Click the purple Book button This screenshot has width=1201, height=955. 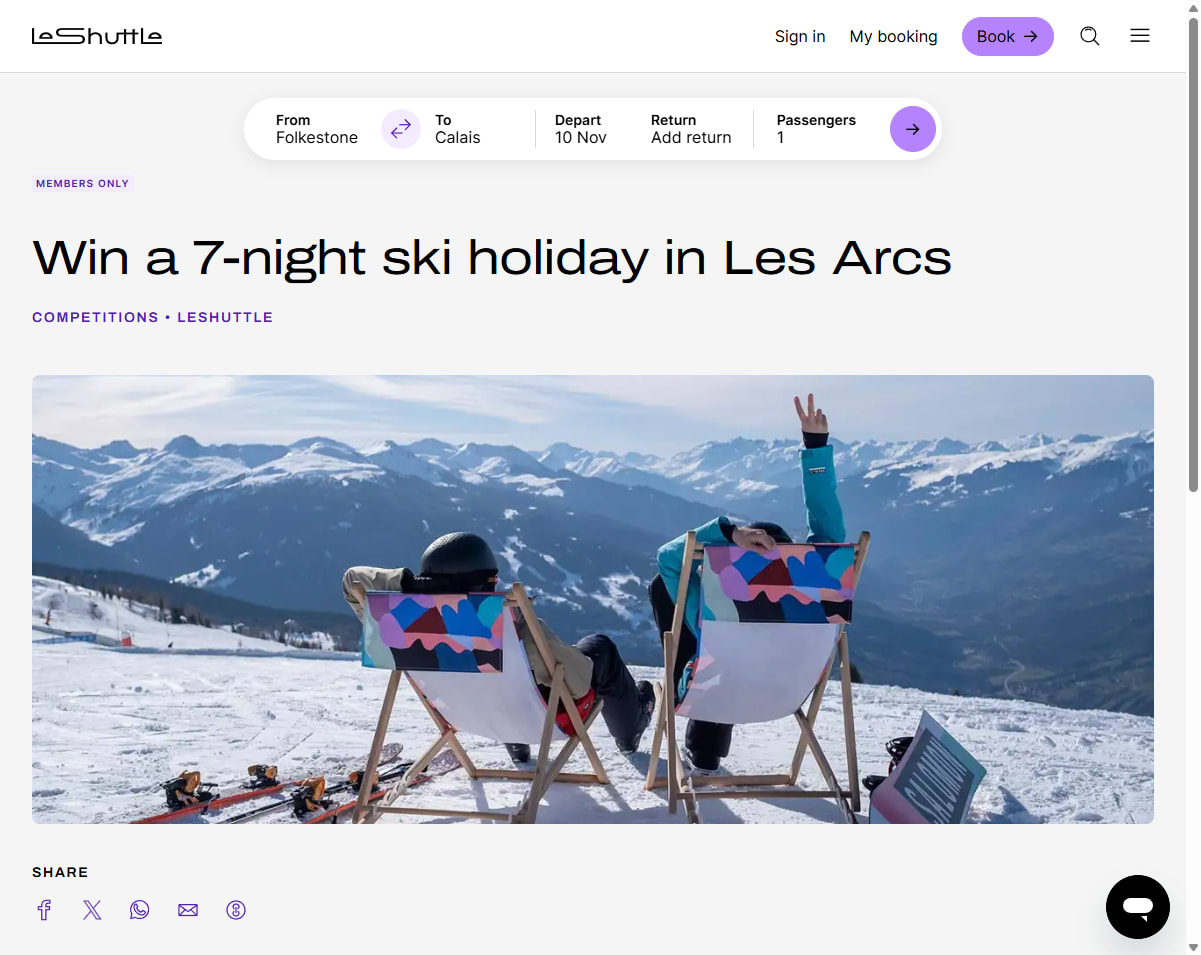point(1007,36)
